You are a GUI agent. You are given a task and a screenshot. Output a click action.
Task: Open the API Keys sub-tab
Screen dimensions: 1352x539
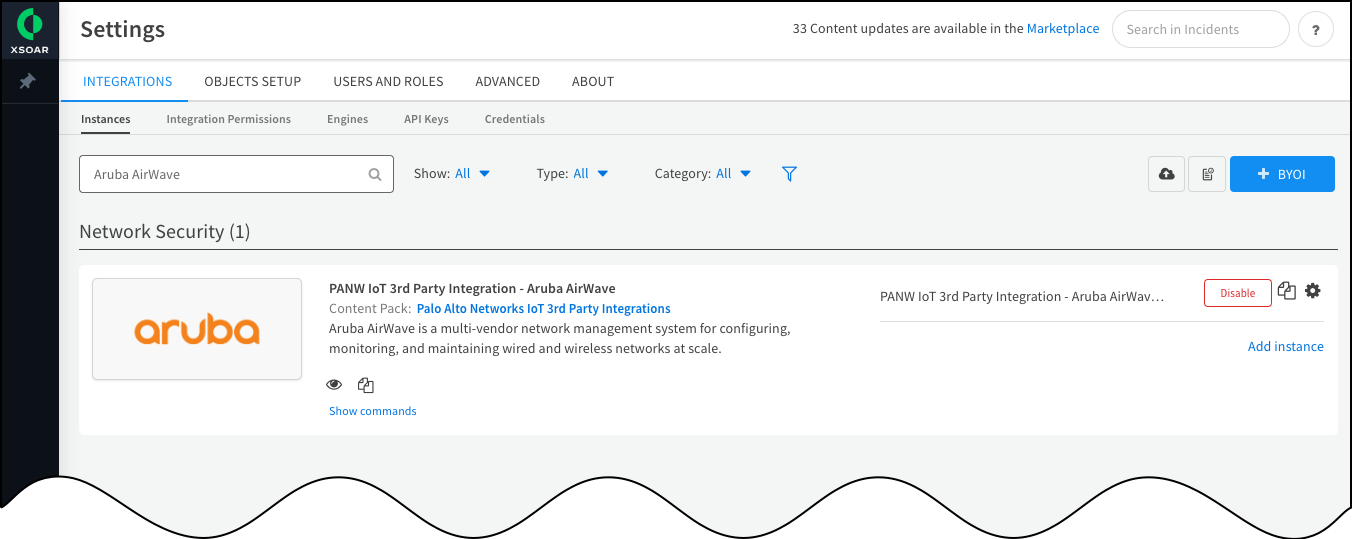[426, 119]
